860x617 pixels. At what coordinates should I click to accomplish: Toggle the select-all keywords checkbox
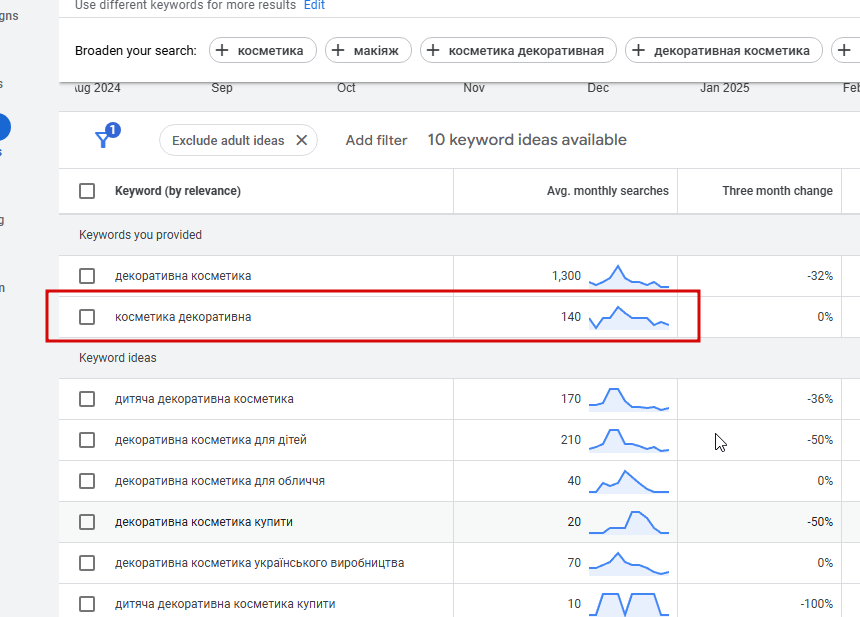87,191
